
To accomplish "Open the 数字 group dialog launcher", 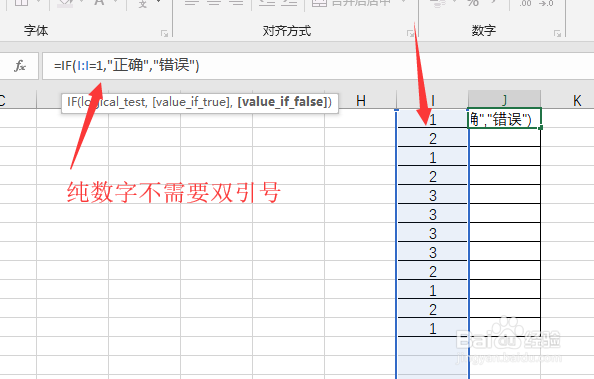I will tap(557, 34).
